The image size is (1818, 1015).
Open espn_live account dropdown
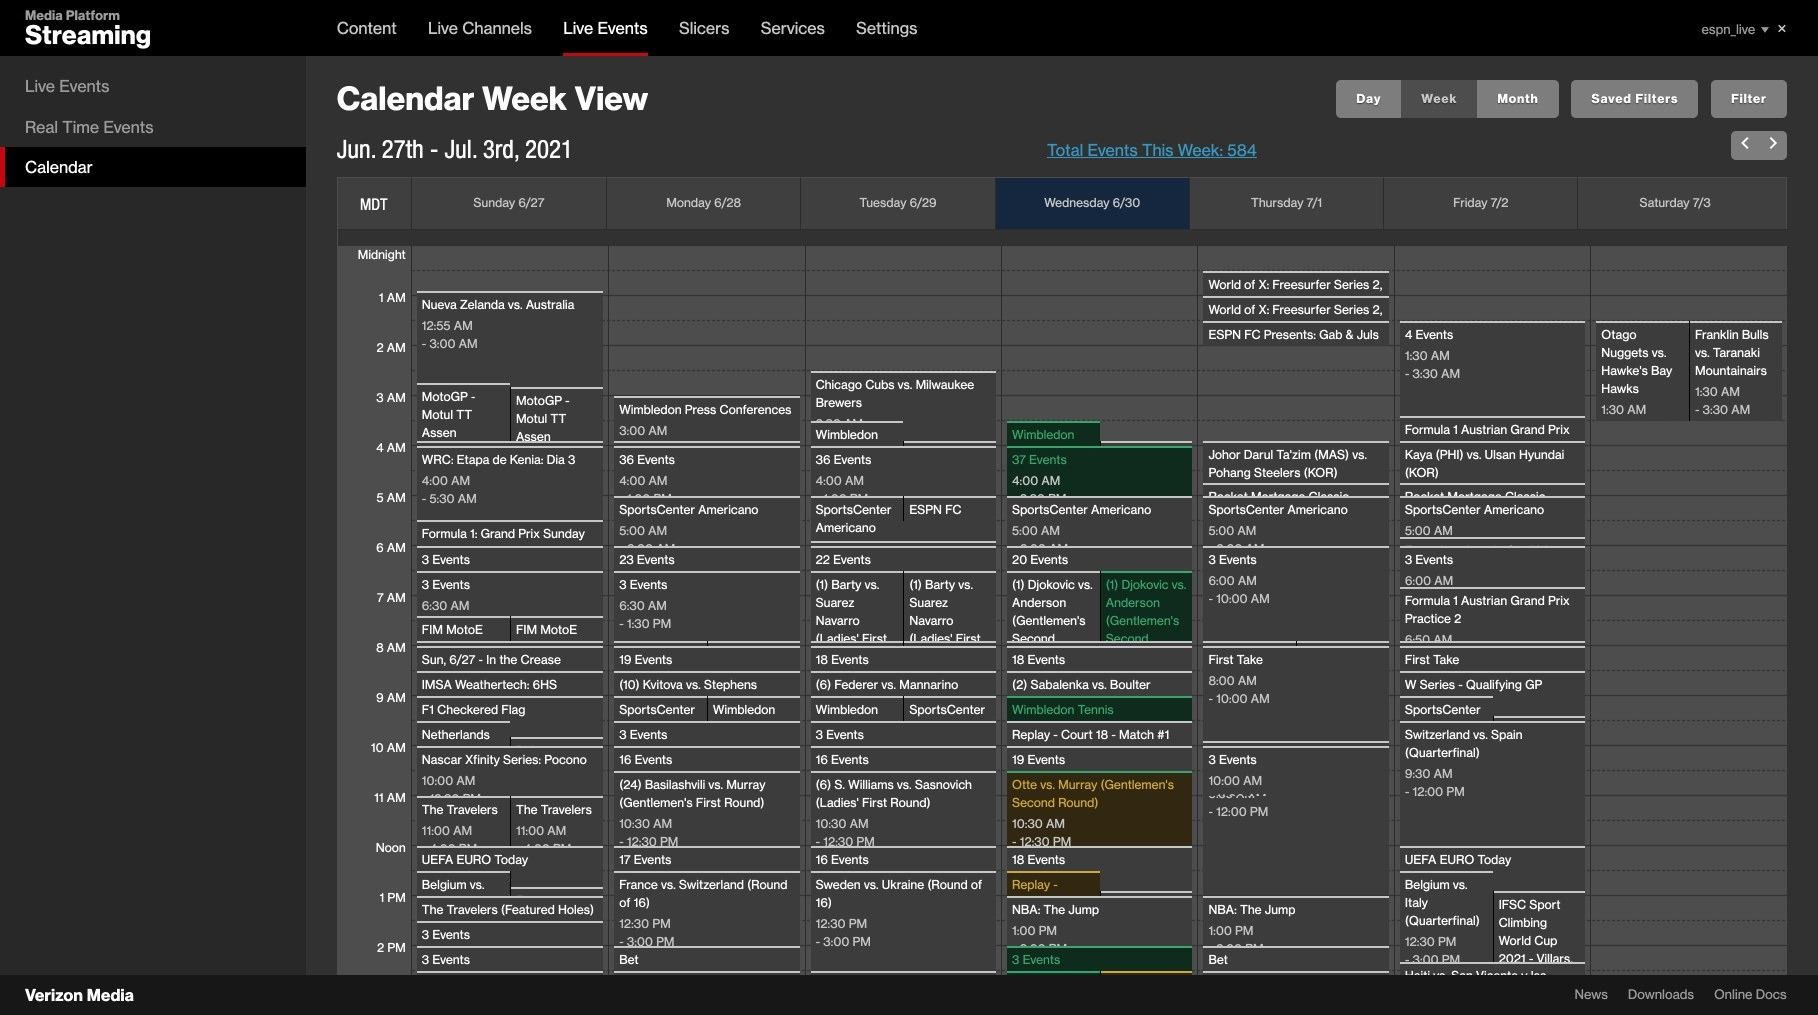click(x=1735, y=29)
